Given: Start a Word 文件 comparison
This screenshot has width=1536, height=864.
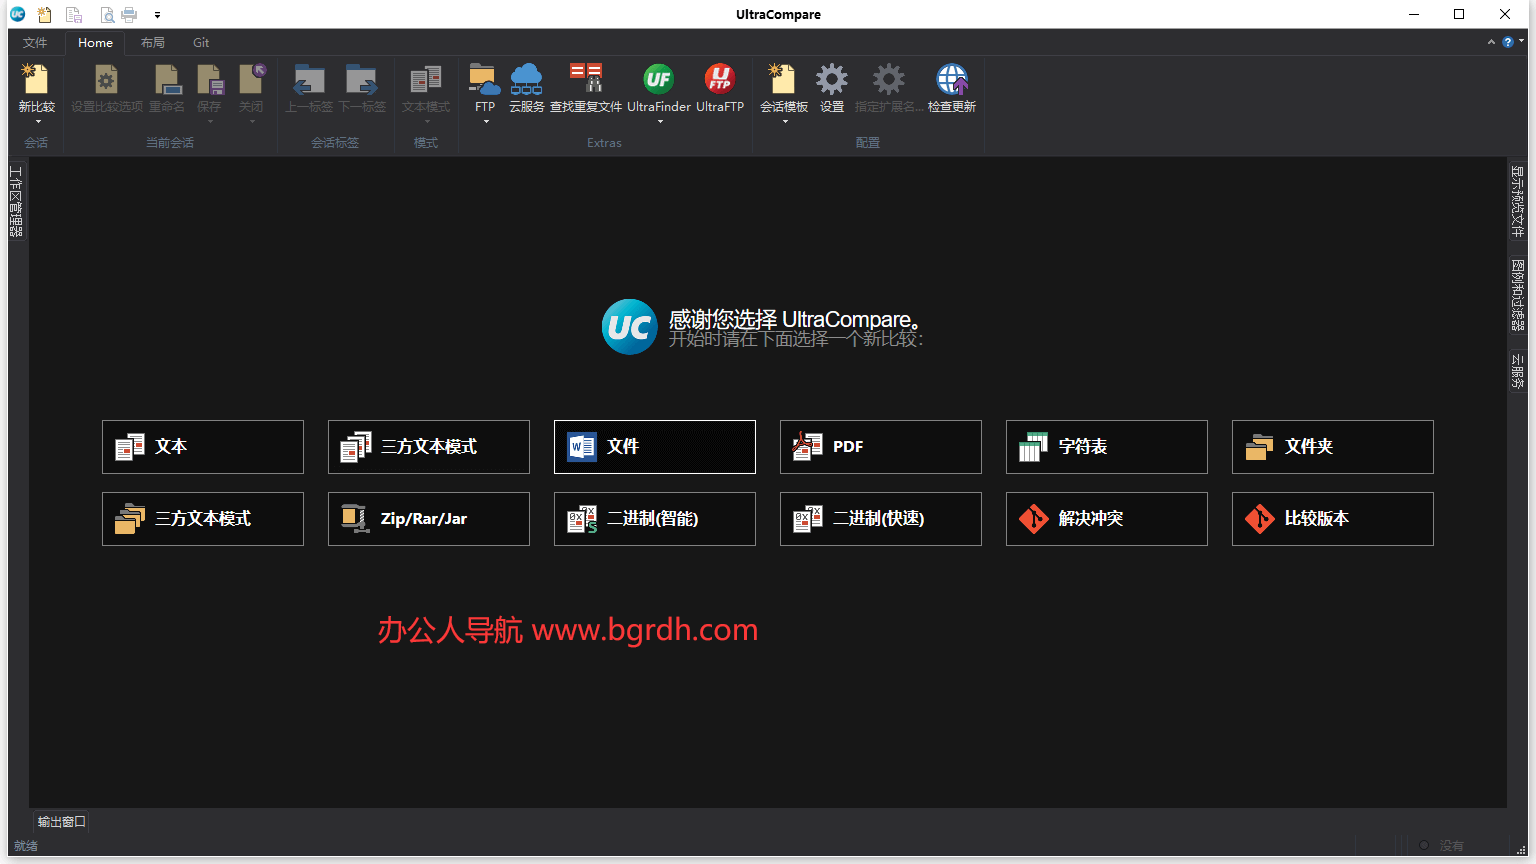Looking at the screenshot, I should coord(655,447).
